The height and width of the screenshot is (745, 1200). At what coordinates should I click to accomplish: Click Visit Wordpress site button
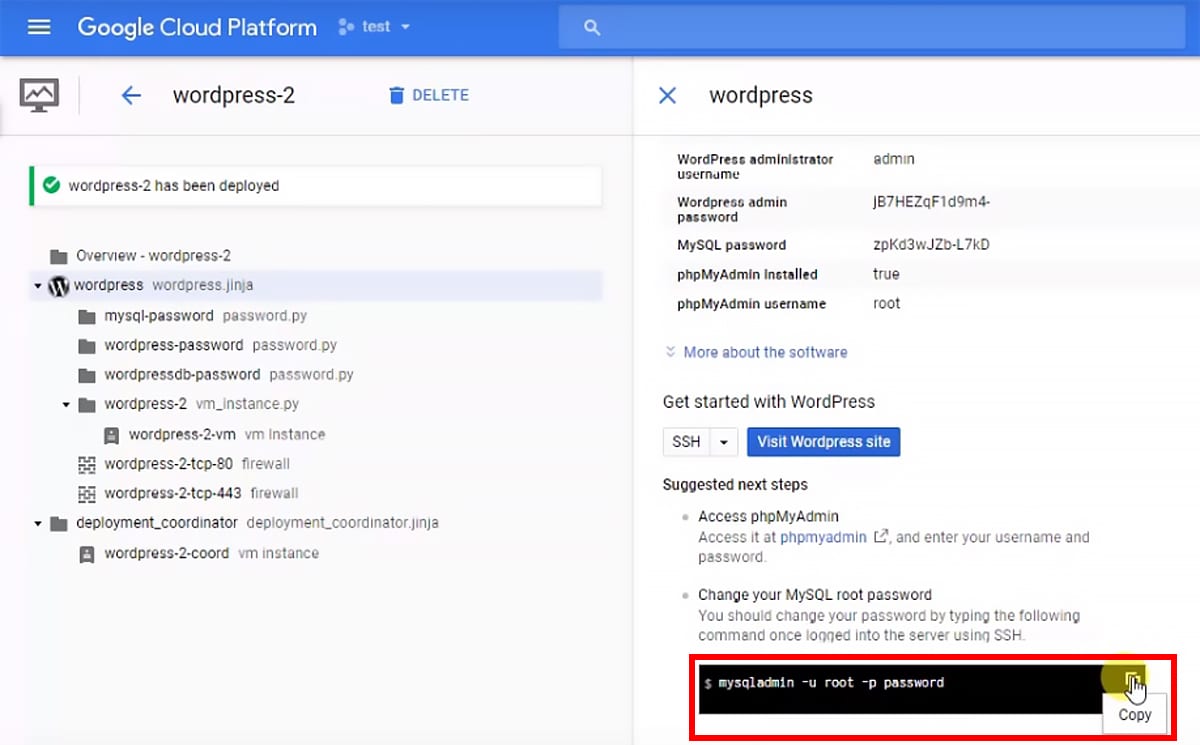[x=824, y=441]
